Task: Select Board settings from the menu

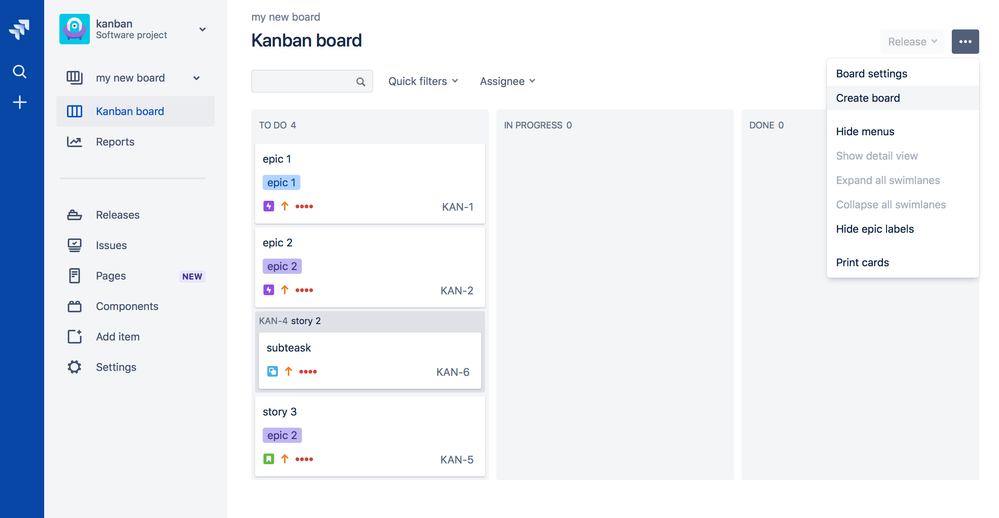Action: click(871, 73)
